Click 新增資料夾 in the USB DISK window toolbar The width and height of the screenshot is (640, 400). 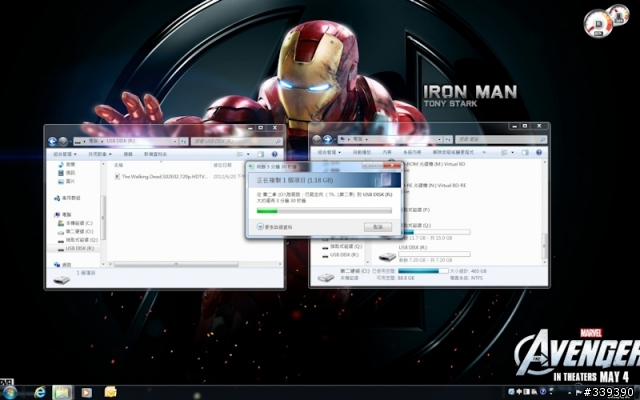coord(155,154)
